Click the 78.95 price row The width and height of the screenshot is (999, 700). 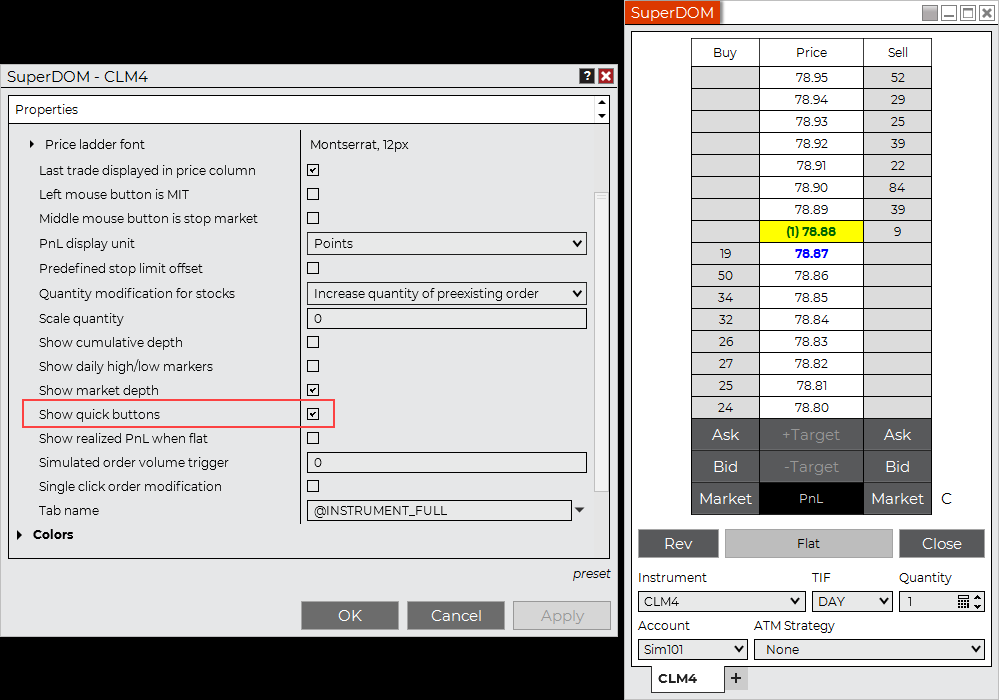(811, 77)
